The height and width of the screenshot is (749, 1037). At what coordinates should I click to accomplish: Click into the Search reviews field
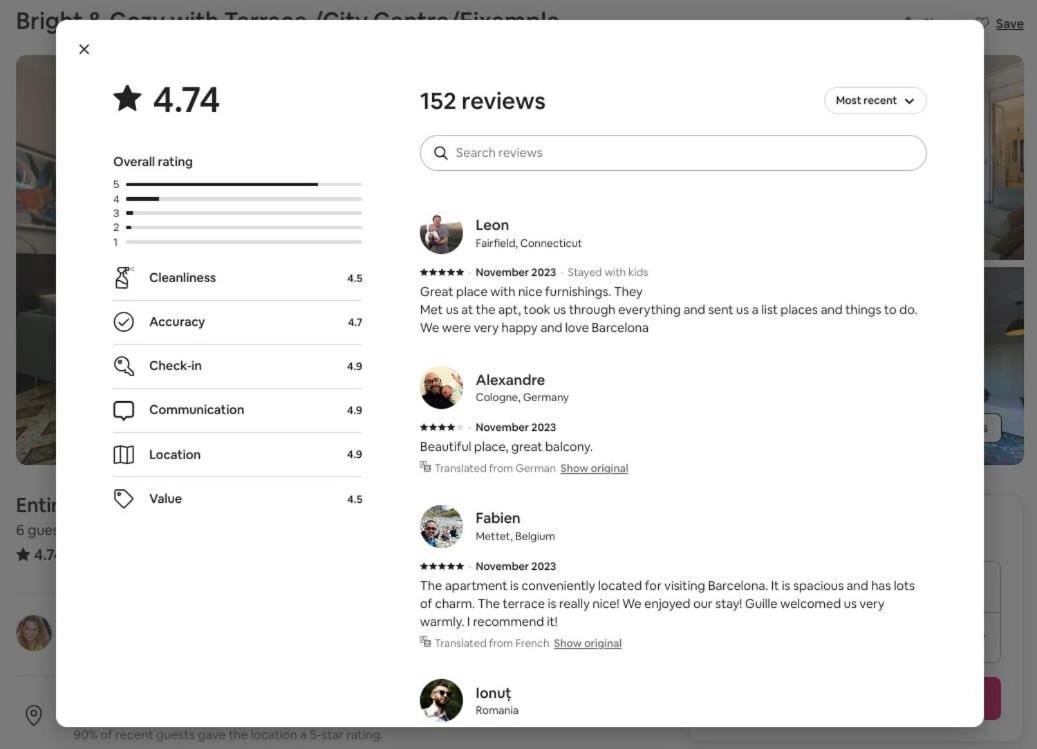[x=673, y=153]
